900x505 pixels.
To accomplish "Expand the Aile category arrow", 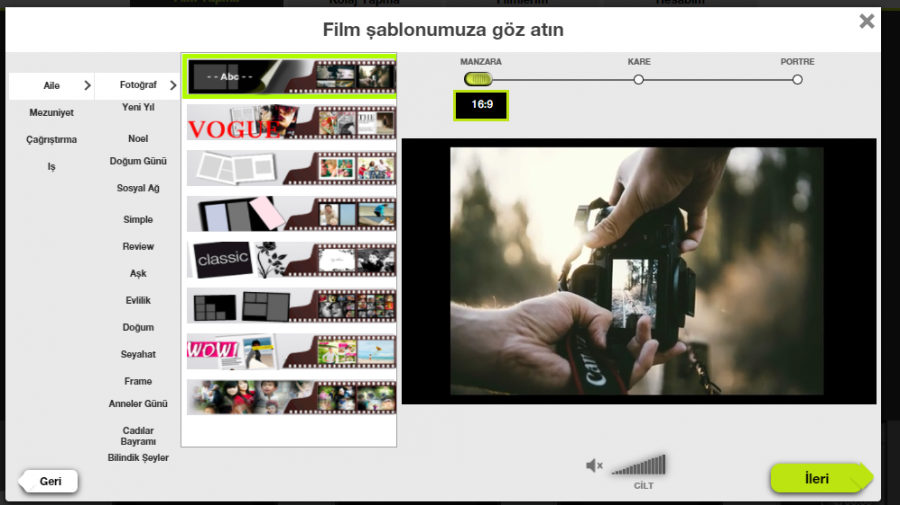I will click(x=87, y=86).
